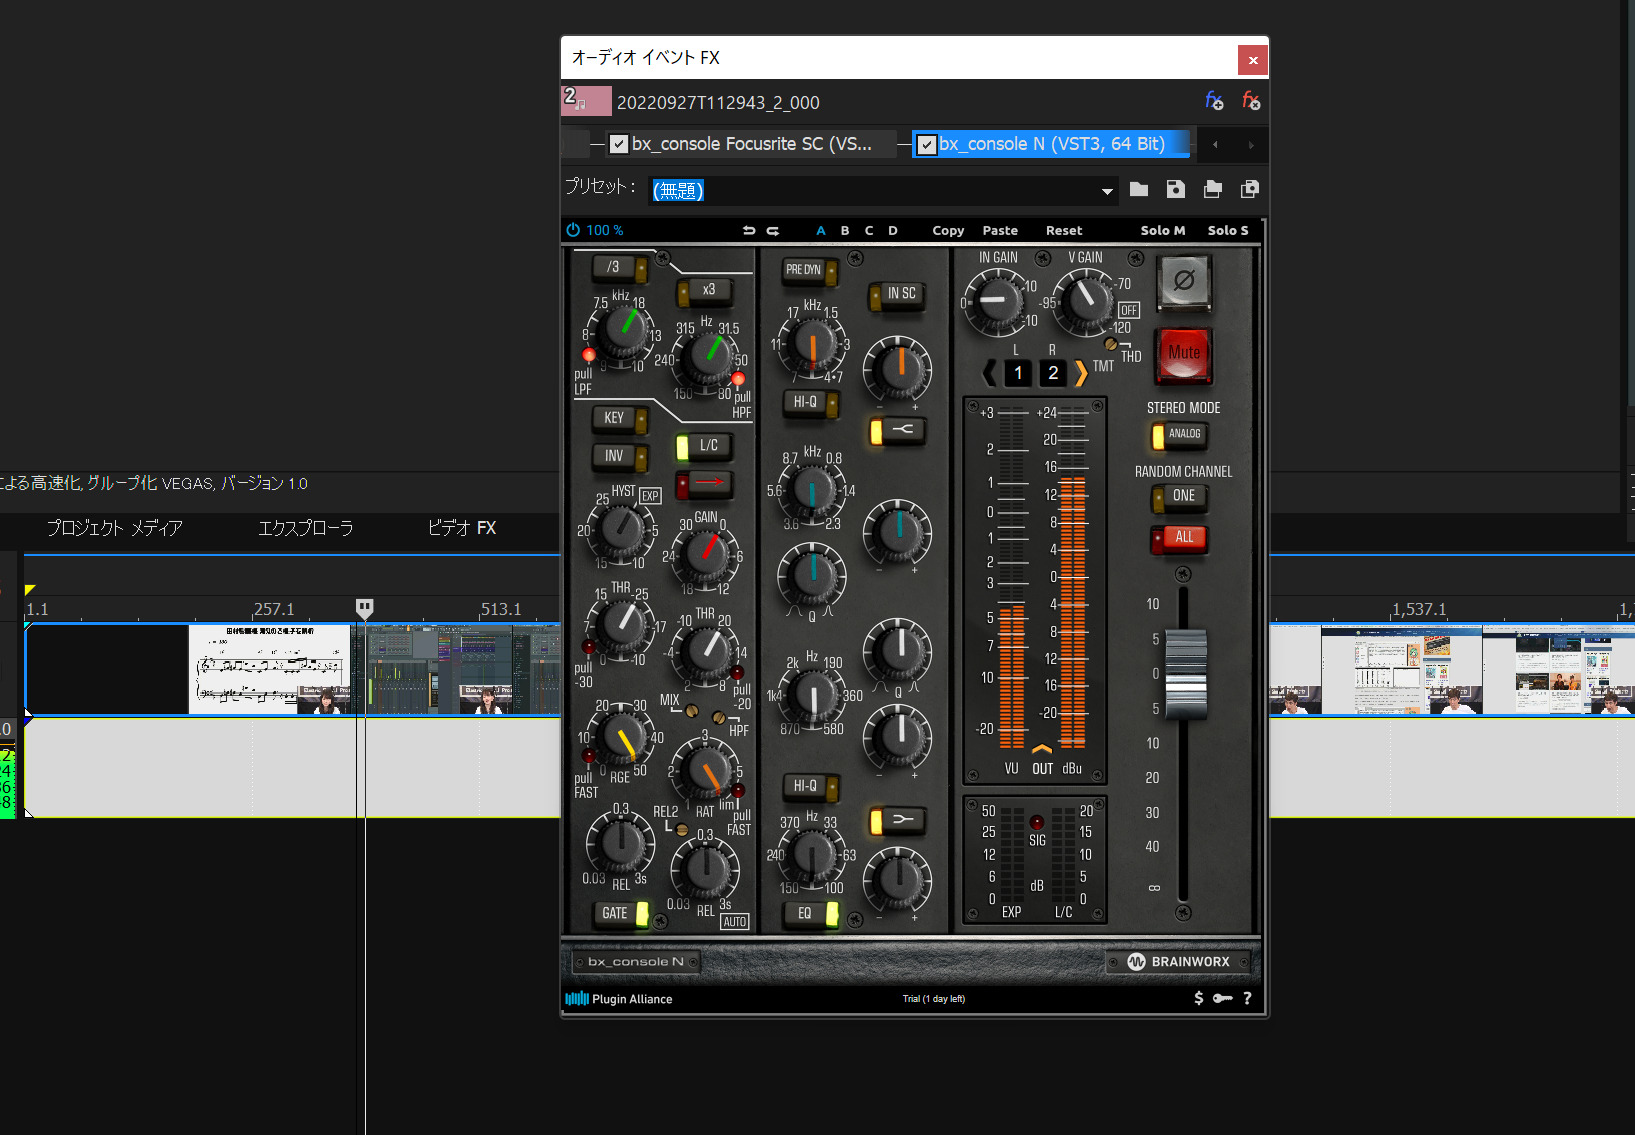Click the V GAIN knob

point(1085,301)
